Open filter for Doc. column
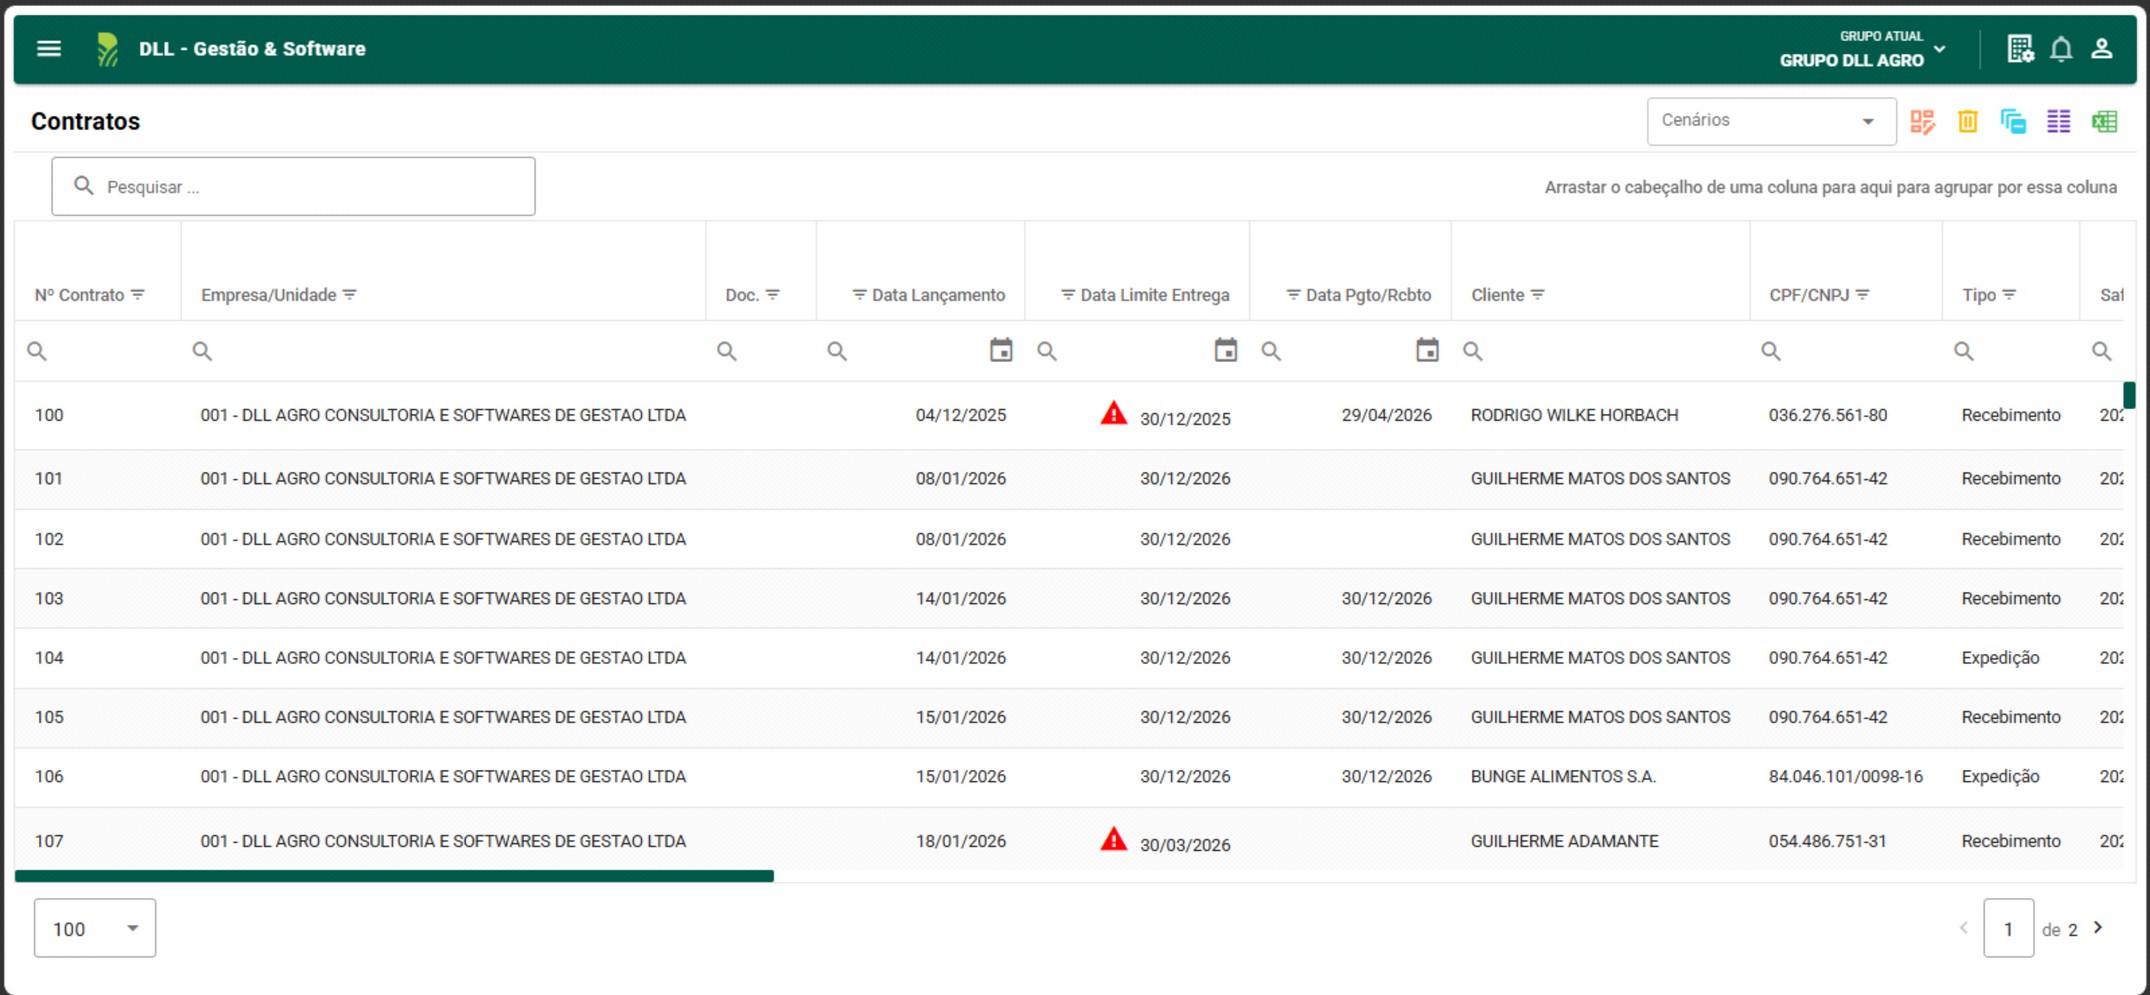This screenshot has height=995, width=2150. tap(772, 295)
